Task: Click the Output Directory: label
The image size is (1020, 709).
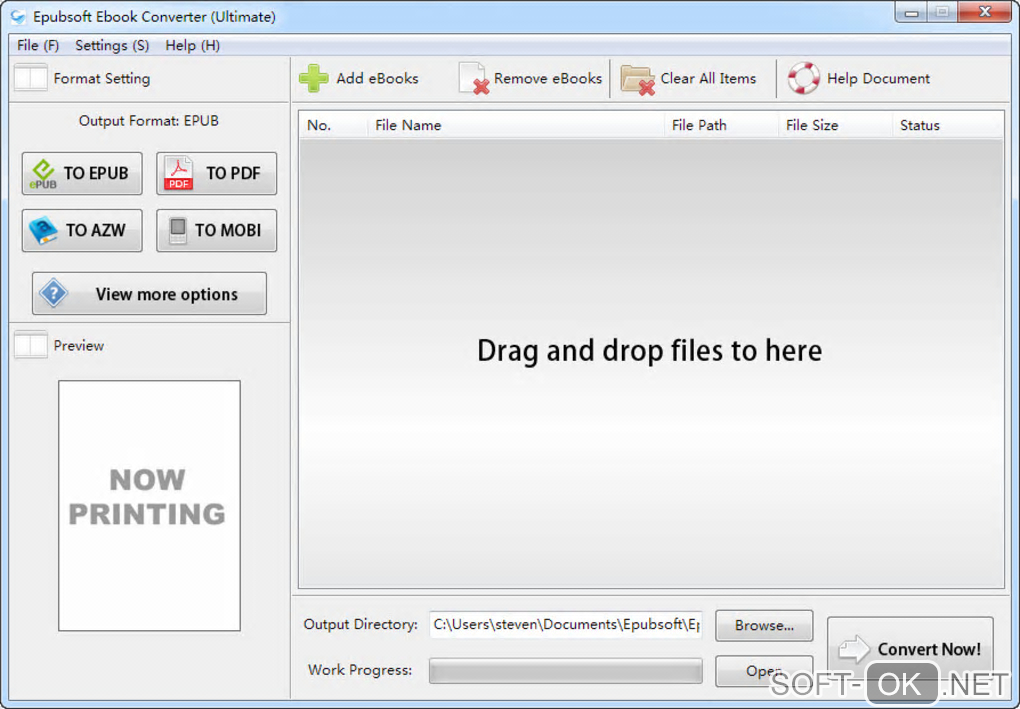Action: point(360,624)
